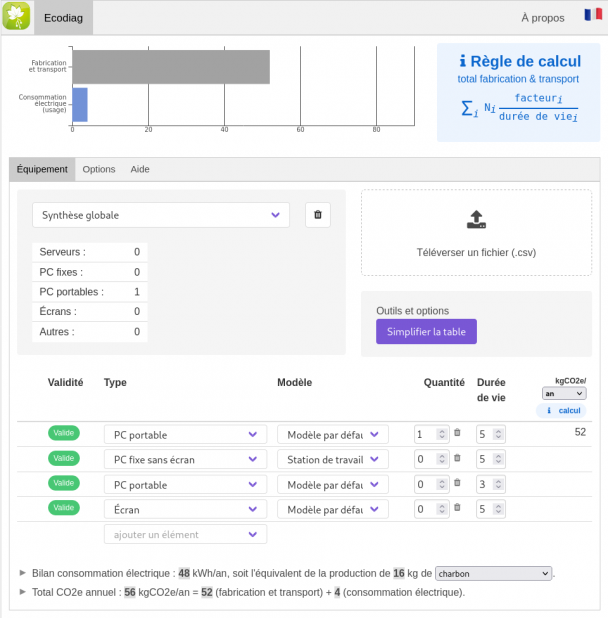This screenshot has height=618, width=608.
Task: Open the Synthèse globale dropdown
Action: [161, 215]
